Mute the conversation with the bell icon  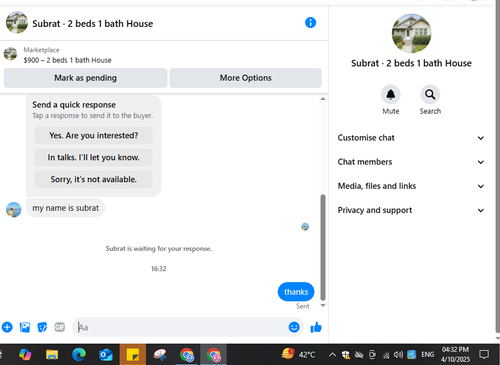click(391, 95)
